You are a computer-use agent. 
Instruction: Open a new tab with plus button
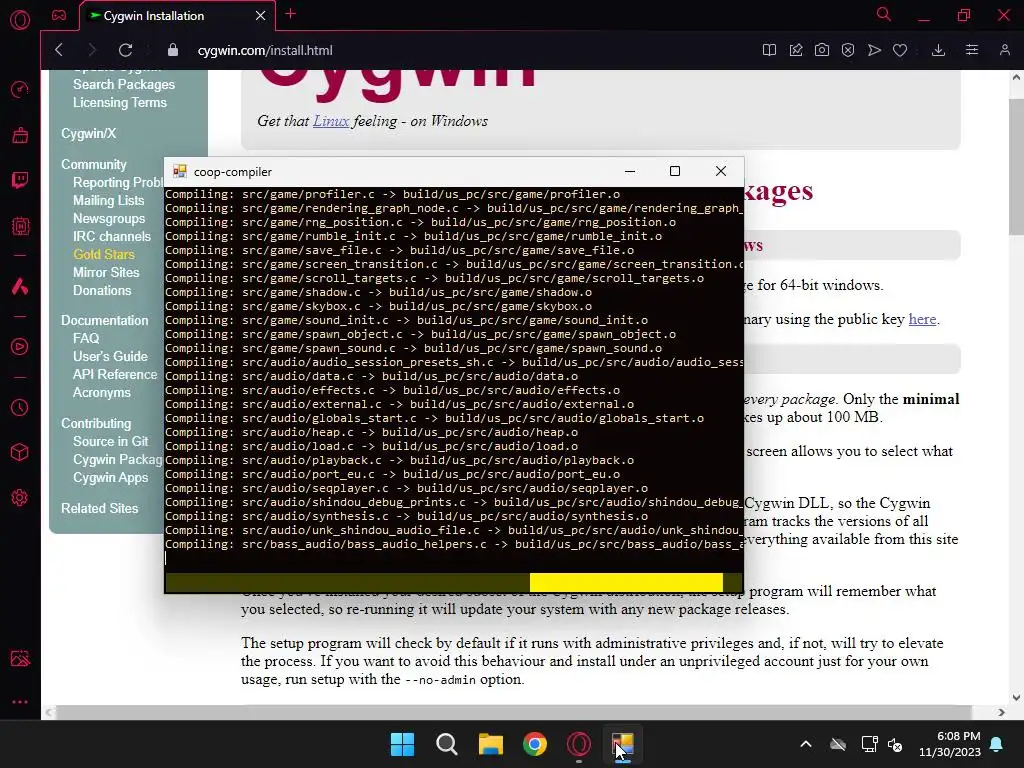pyautogui.click(x=291, y=14)
